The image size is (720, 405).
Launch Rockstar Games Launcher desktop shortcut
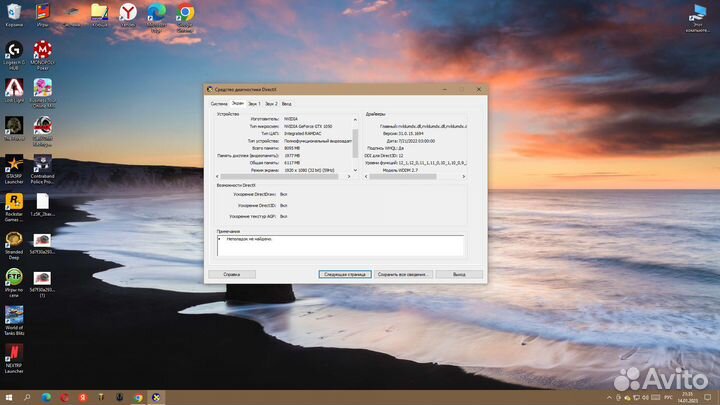pos(14,207)
